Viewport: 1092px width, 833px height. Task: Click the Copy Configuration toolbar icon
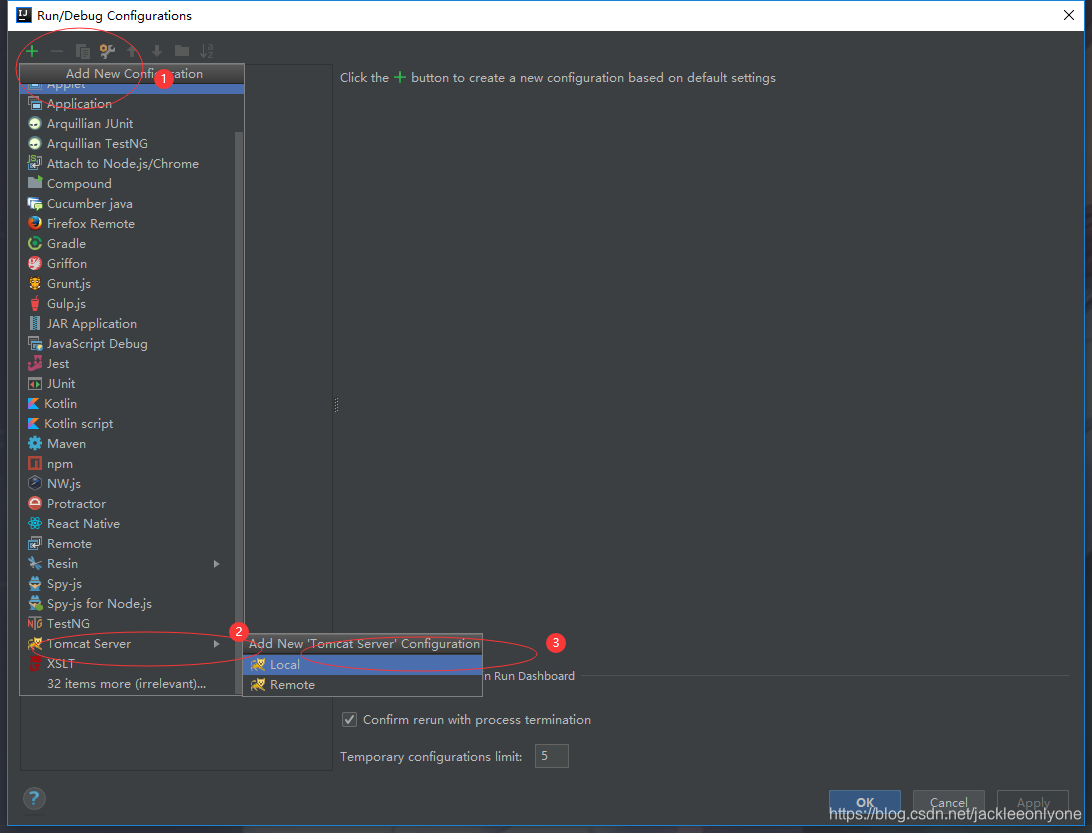pyautogui.click(x=82, y=51)
